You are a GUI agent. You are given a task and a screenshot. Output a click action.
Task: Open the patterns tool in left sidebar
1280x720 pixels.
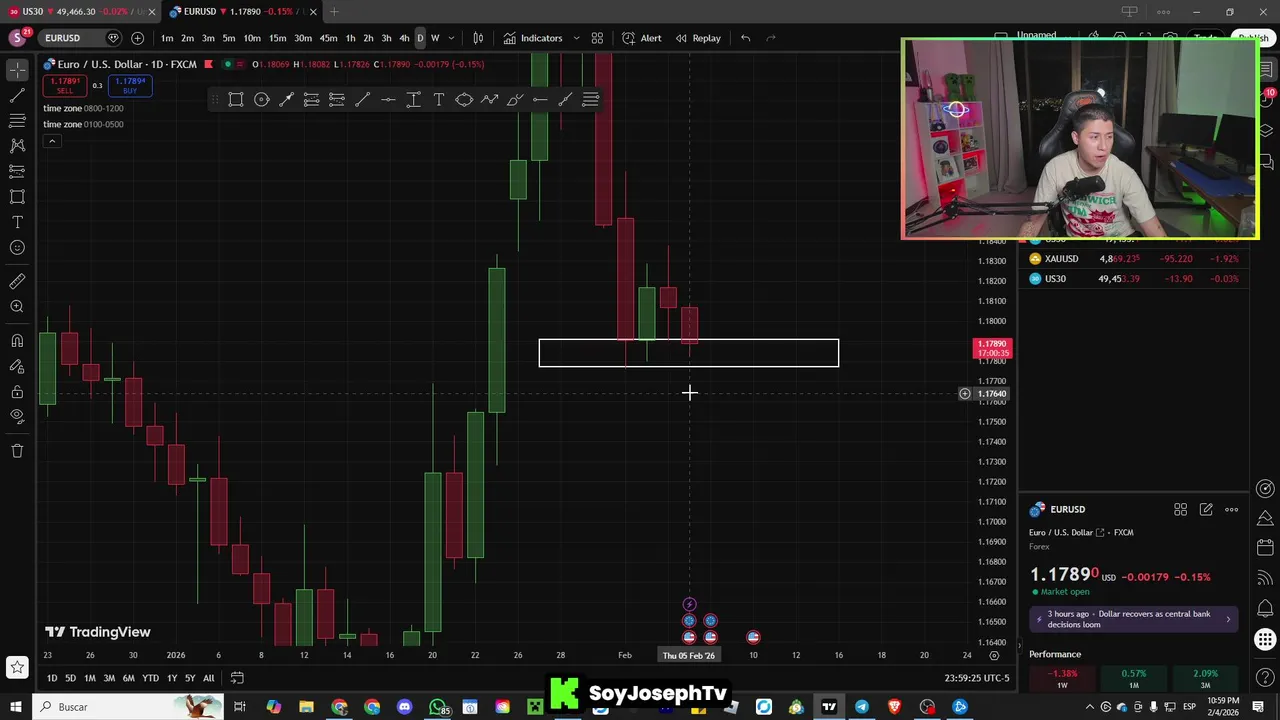coord(17,146)
